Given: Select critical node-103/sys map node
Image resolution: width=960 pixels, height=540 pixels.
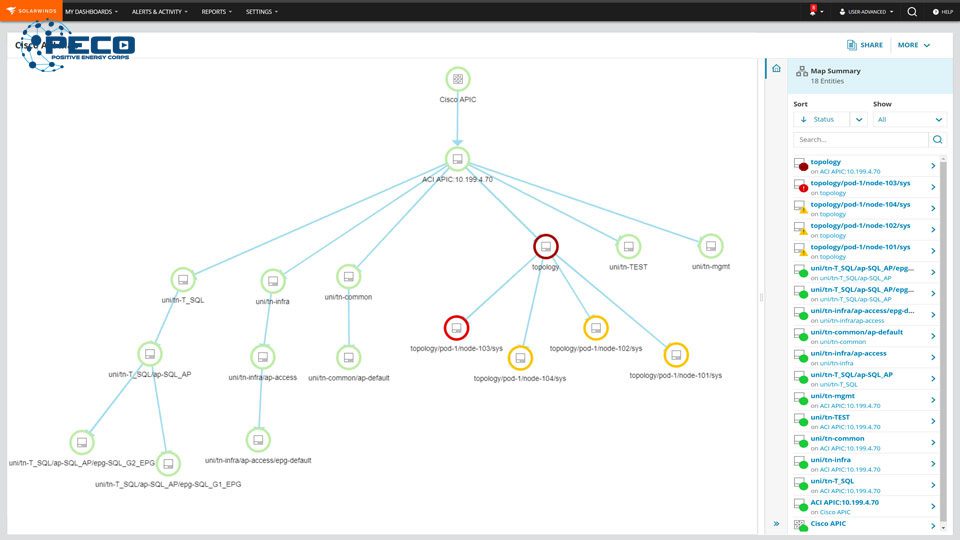Looking at the screenshot, I should (x=456, y=328).
